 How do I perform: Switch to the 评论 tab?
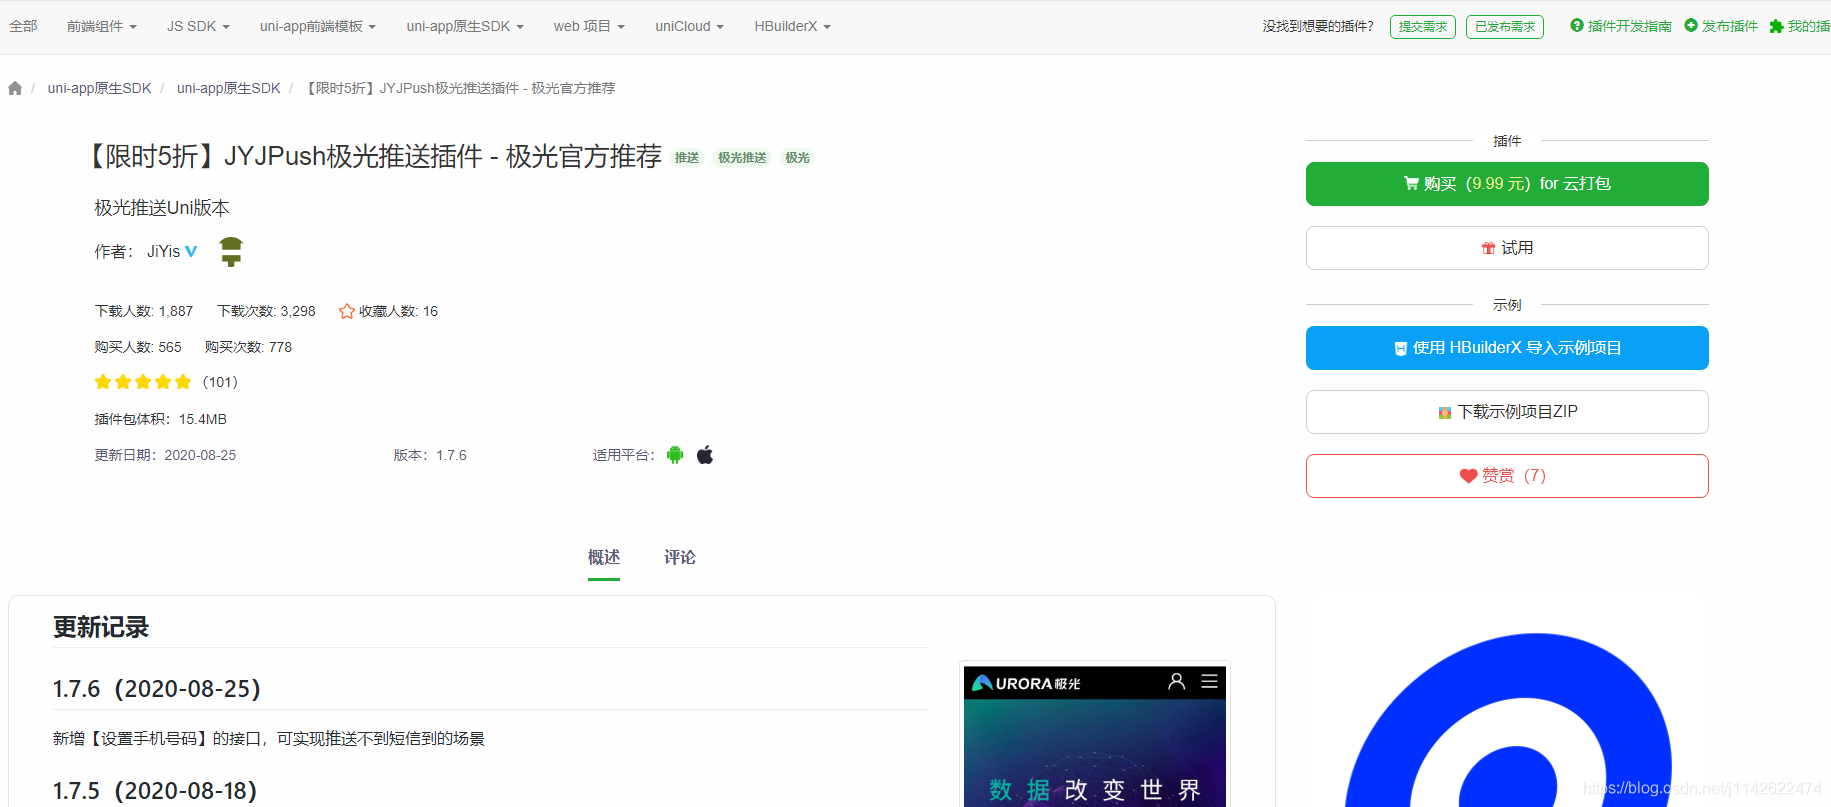(680, 557)
